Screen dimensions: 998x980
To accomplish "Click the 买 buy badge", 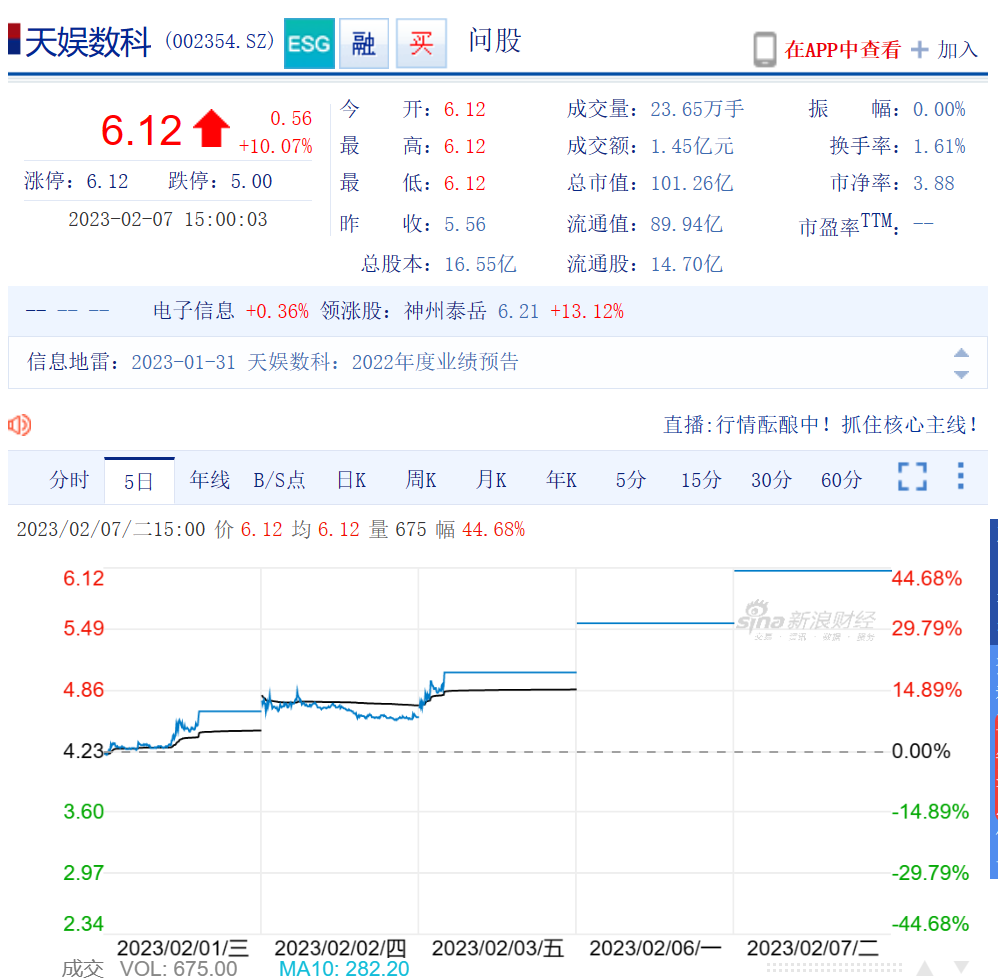I will 421,43.
